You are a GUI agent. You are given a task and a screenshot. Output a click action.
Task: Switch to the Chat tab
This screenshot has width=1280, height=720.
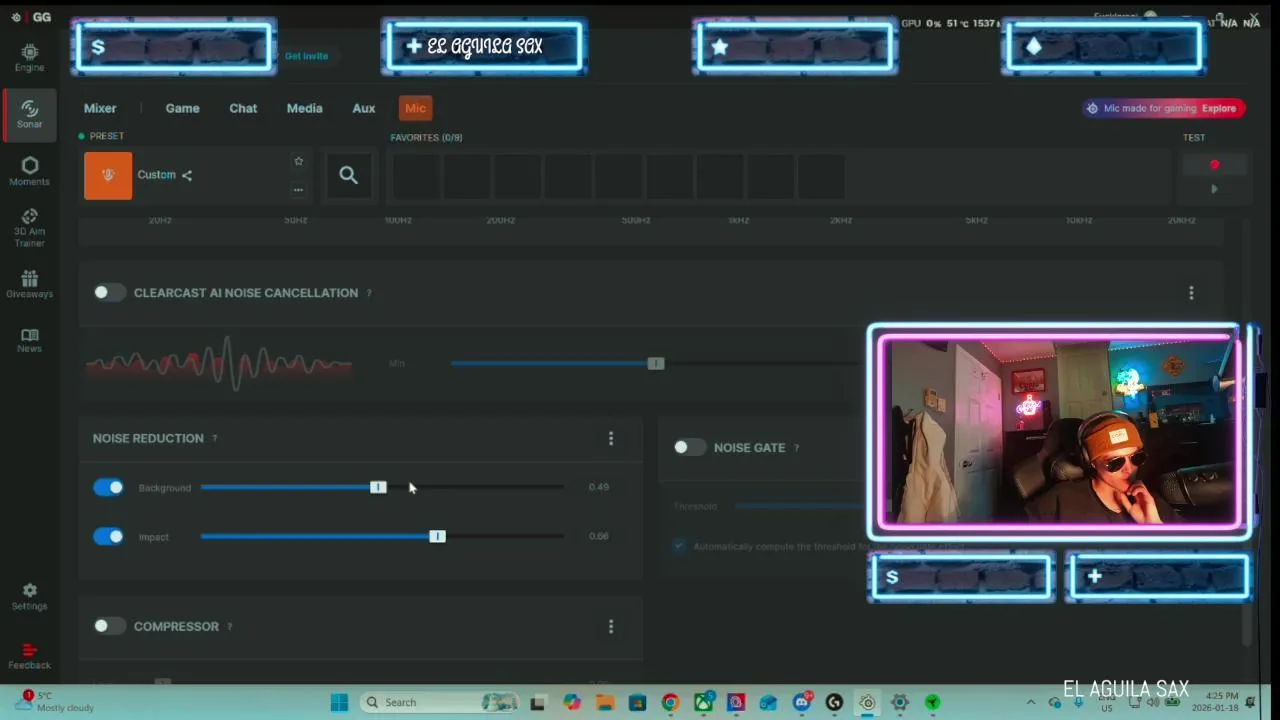point(243,108)
